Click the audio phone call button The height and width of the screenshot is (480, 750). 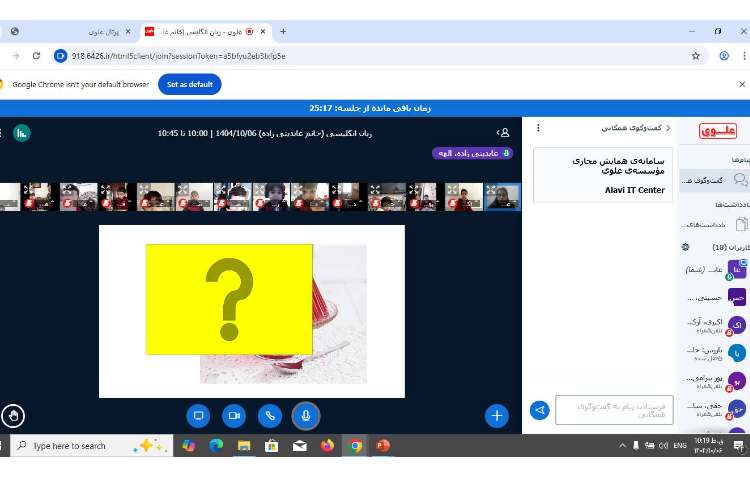269,415
